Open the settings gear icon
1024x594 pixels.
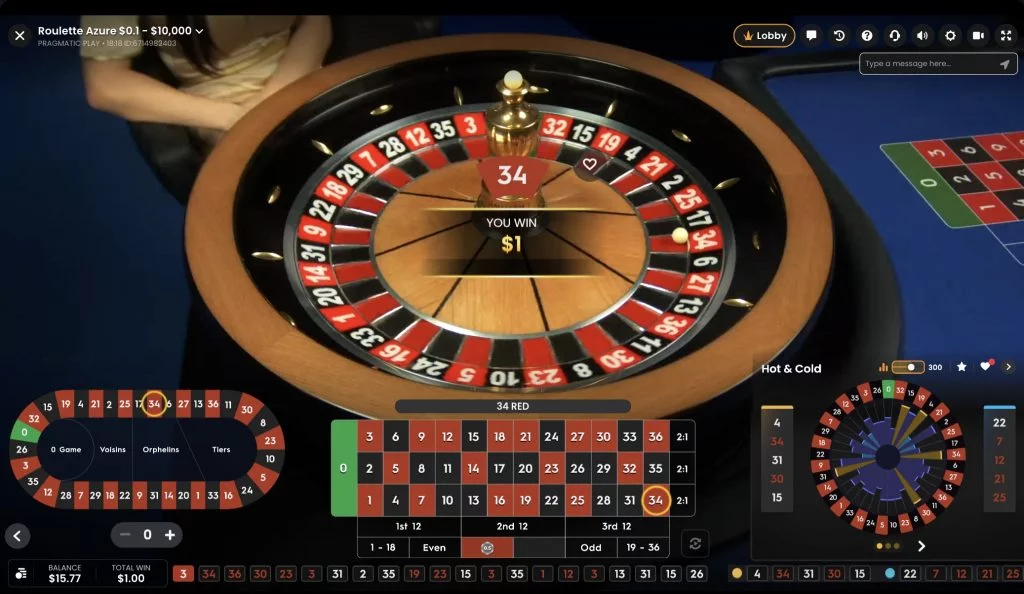(x=950, y=35)
